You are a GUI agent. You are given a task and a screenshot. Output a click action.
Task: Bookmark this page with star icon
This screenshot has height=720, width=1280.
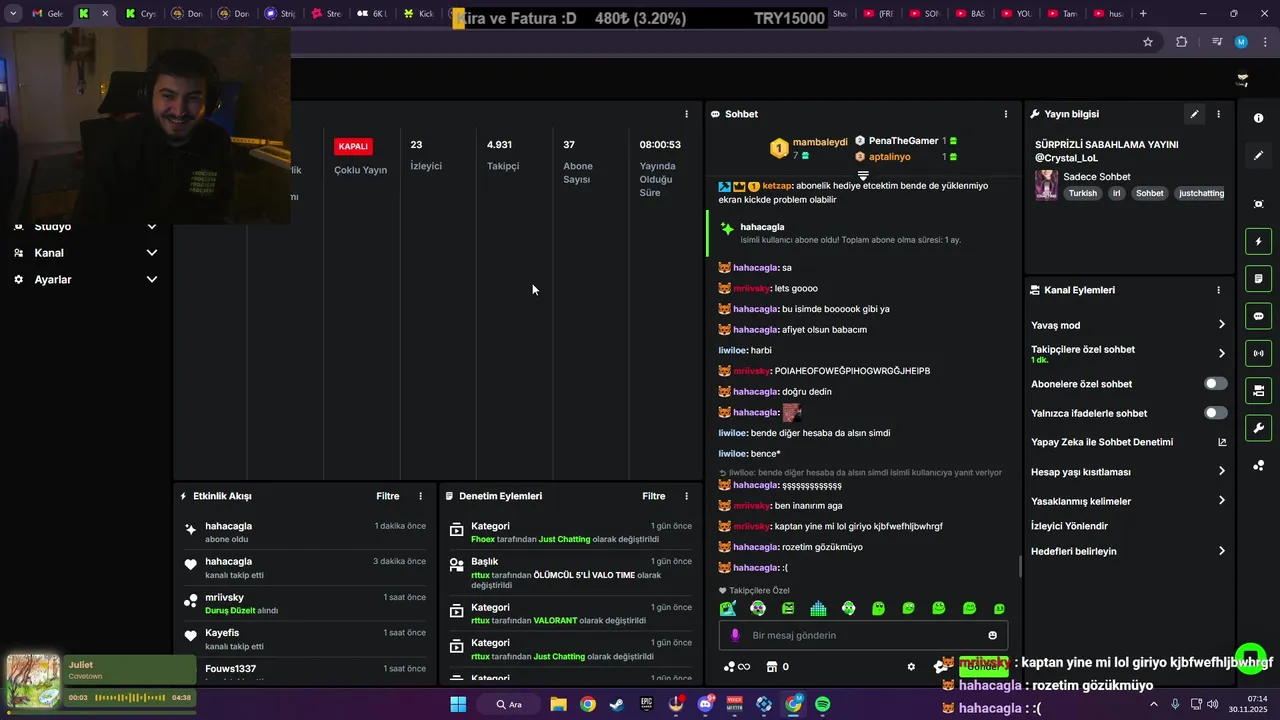point(1148,42)
